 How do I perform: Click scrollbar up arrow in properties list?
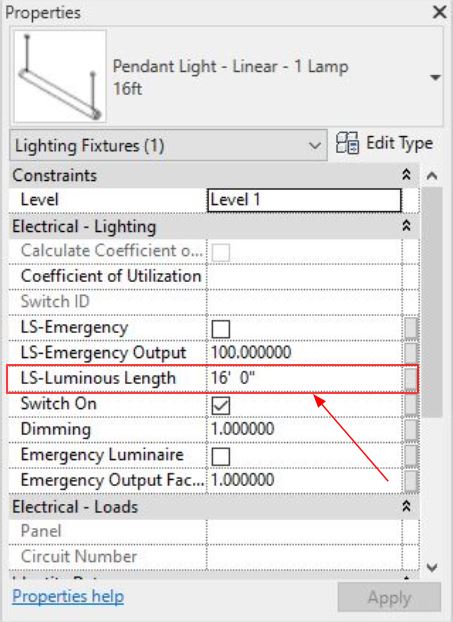point(432,176)
